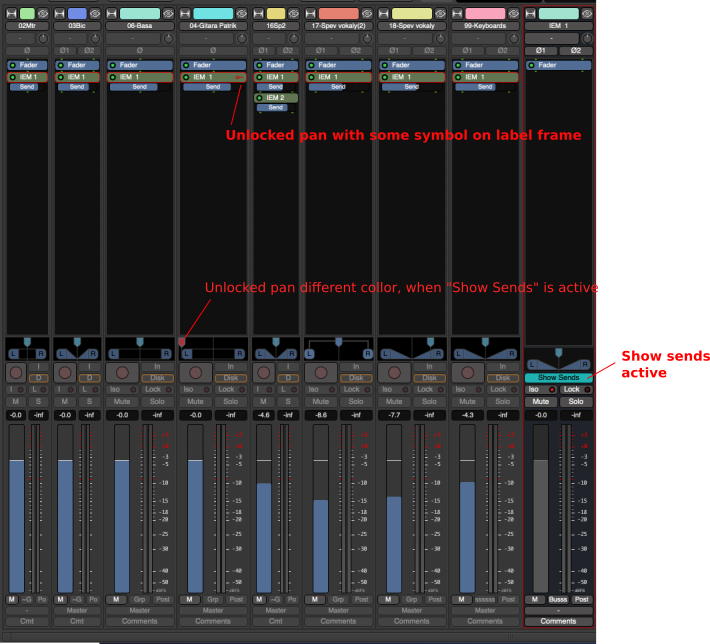Hide the 02Mtr strip via eye icon
Screen dimensions: 710x644
pyautogui.click(x=42, y=14)
